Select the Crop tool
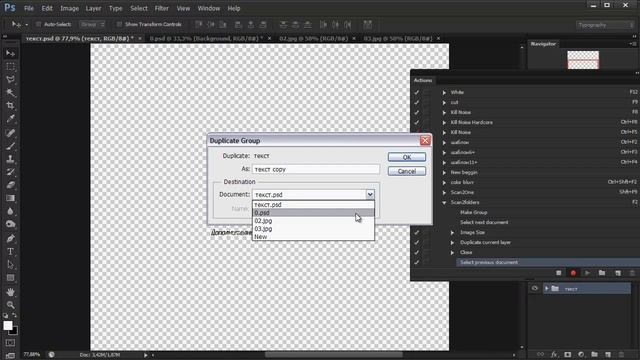Image resolution: width=640 pixels, height=360 pixels. (10, 106)
